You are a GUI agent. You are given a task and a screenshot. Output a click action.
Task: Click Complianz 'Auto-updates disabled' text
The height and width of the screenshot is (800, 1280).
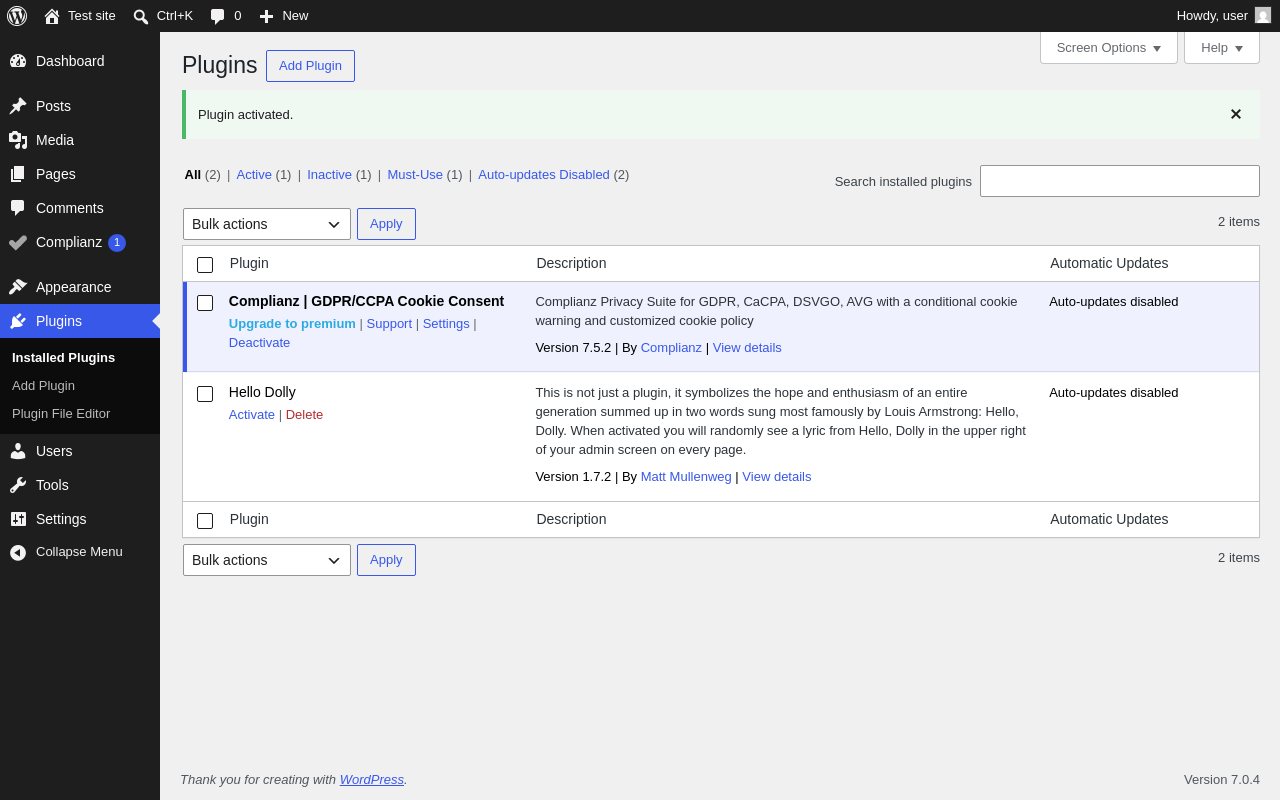click(x=1114, y=301)
